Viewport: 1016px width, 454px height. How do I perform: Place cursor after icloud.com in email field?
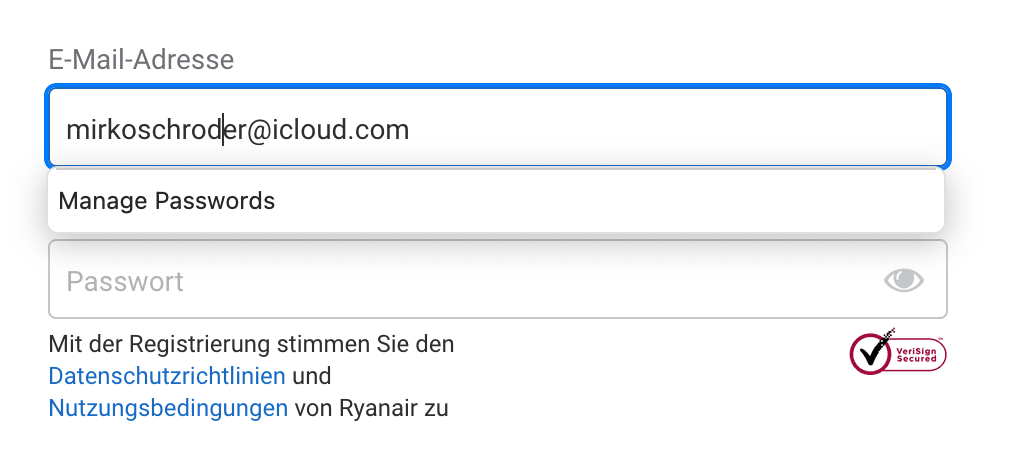coord(410,130)
